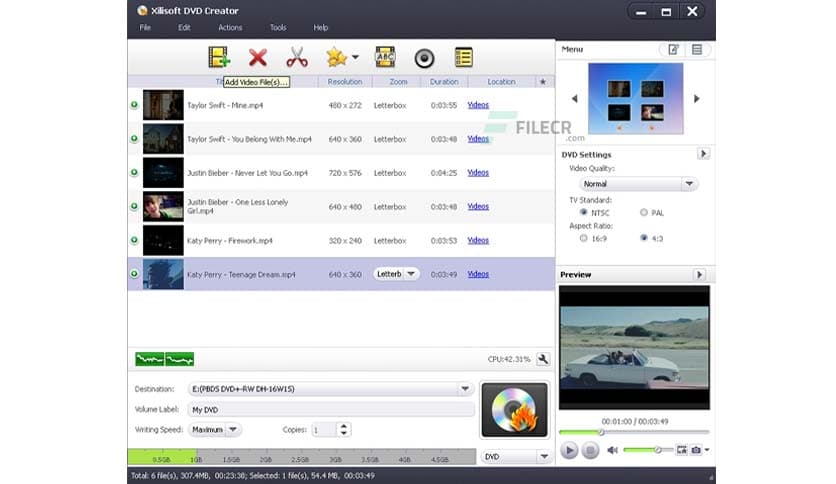Sort by Resolution column header
Screen dimensions: 836x484
click(x=344, y=82)
